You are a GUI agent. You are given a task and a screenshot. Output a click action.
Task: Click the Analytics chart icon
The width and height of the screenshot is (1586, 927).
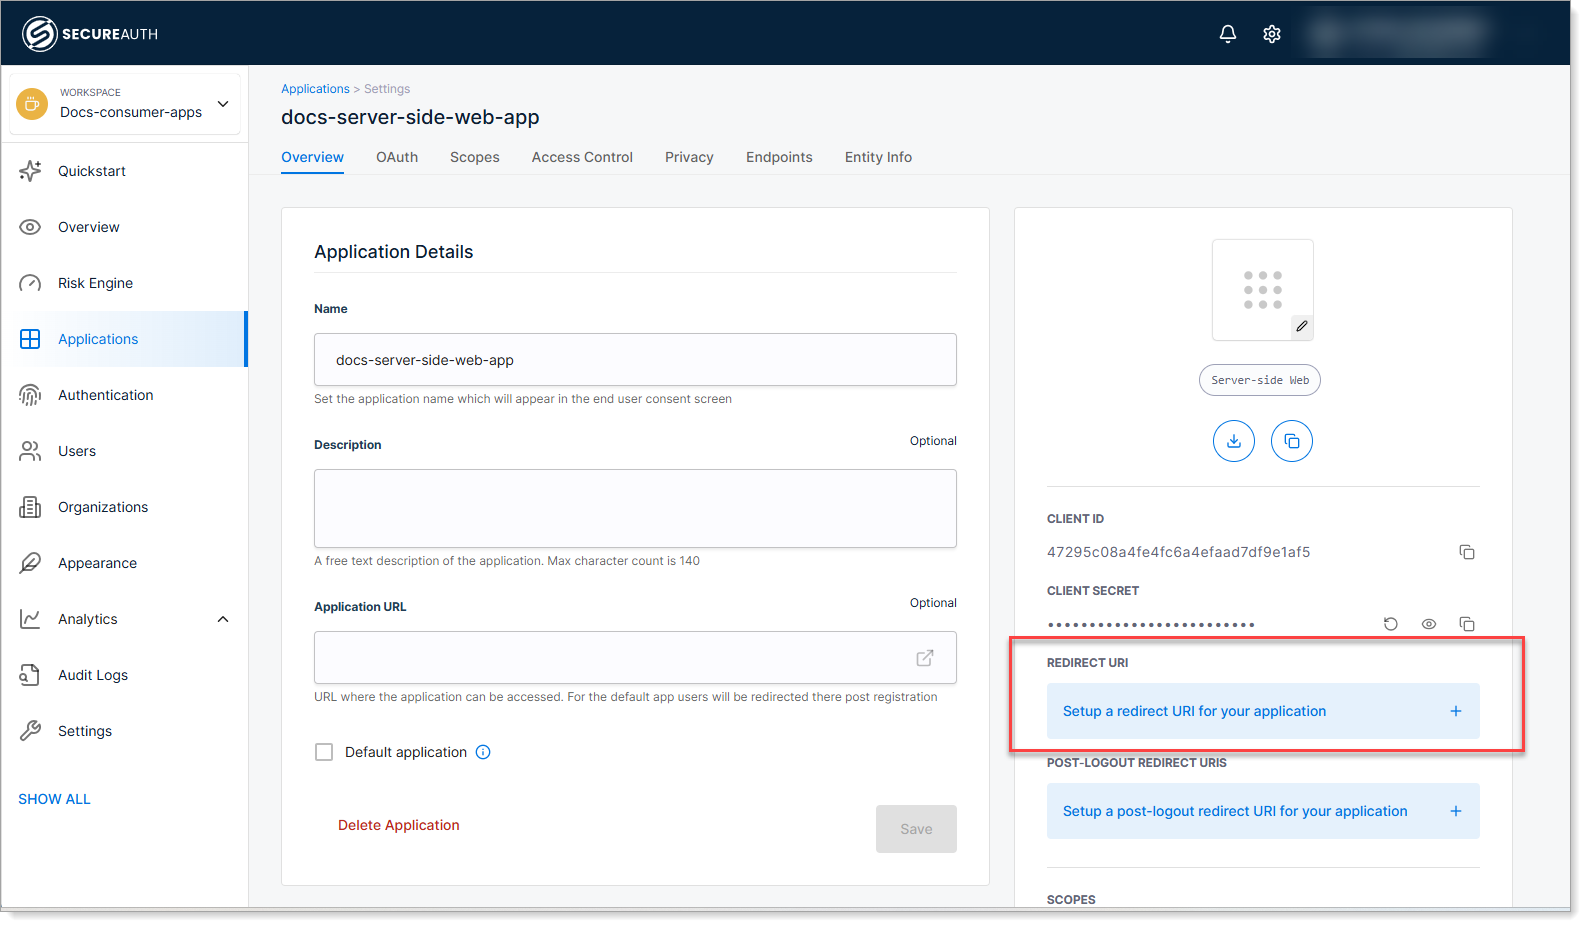[30, 619]
